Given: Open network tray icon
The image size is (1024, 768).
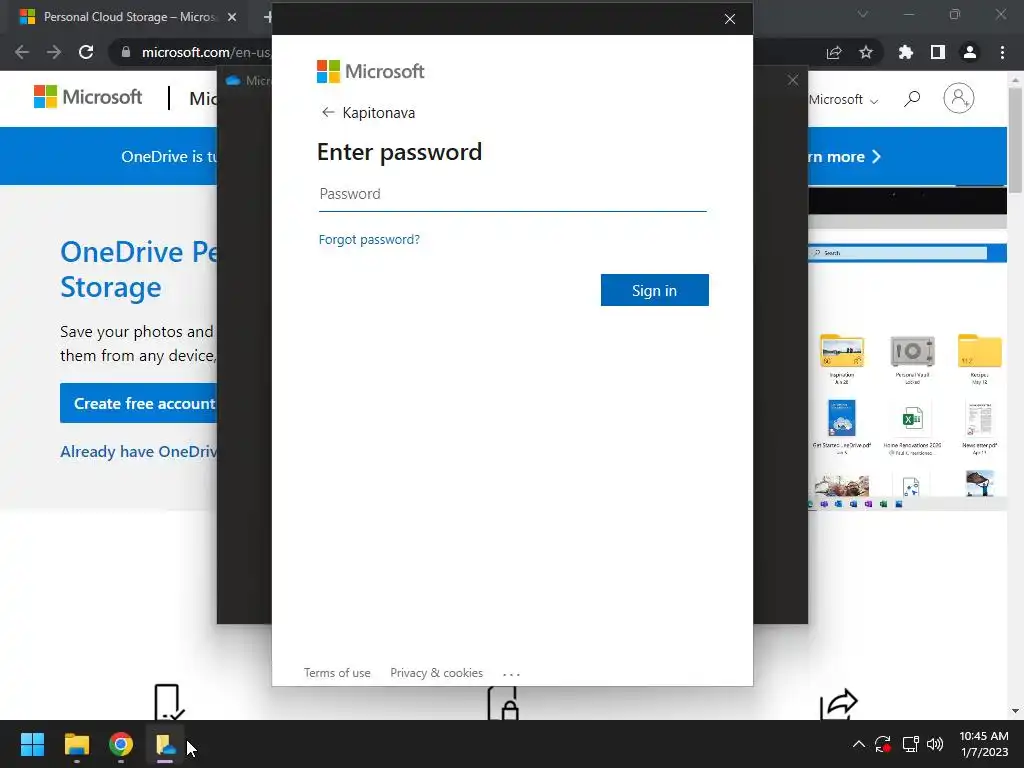Looking at the screenshot, I should 910,744.
